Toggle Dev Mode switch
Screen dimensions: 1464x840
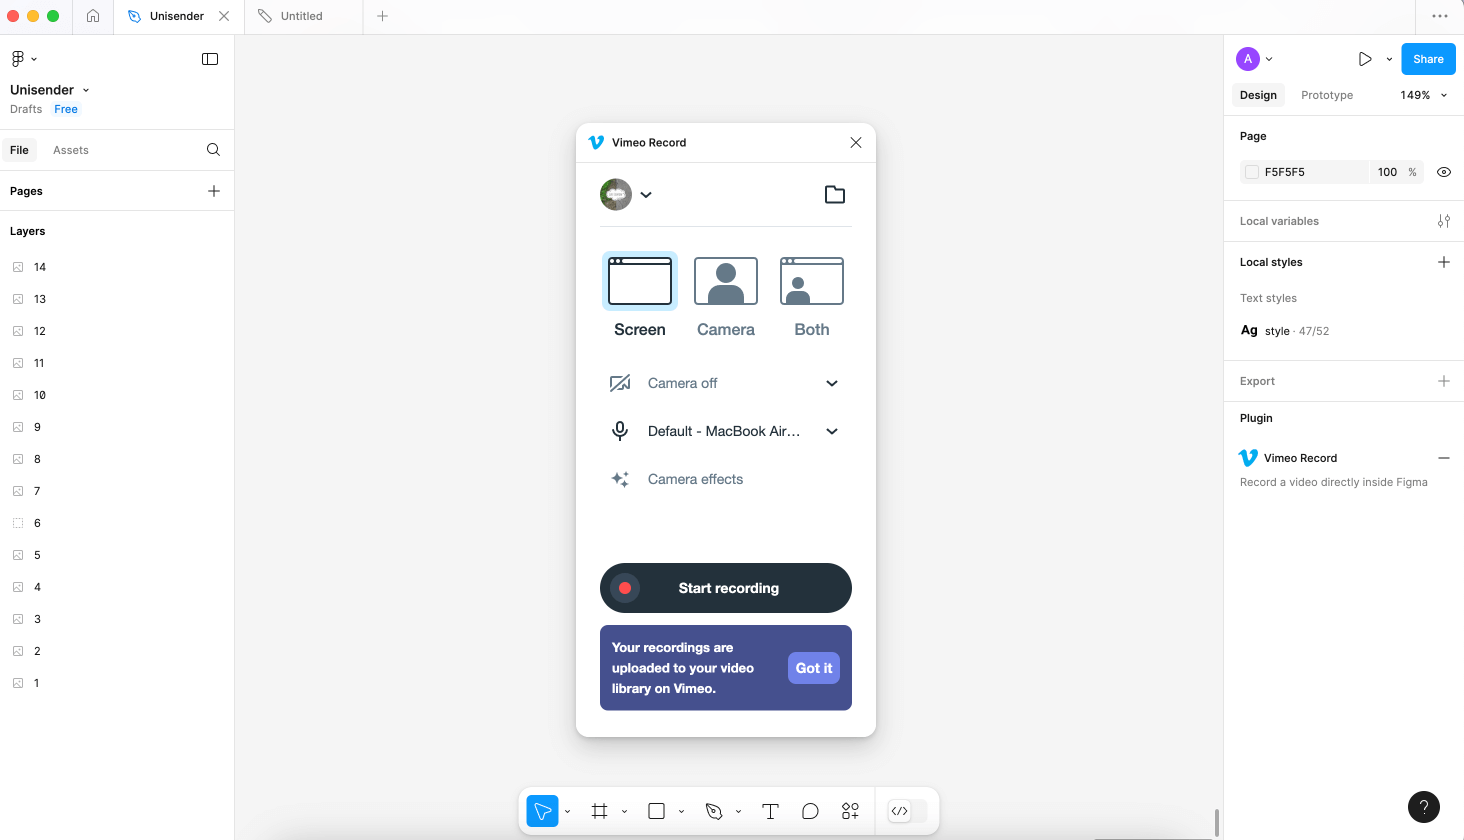[x=908, y=811]
